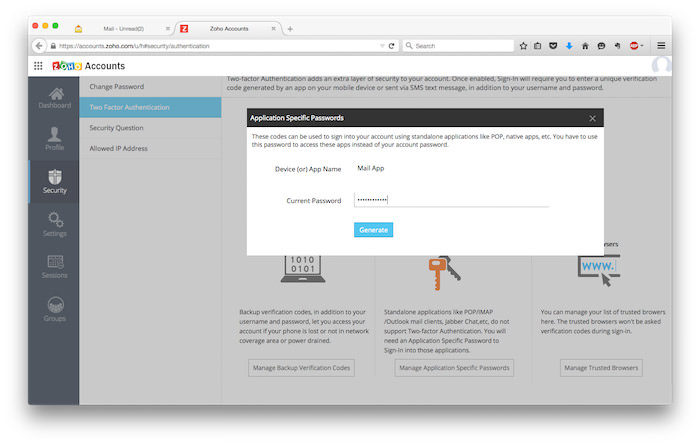Close the Application Specific Passwords dialog
Viewport: 700px width, 445px height.
click(592, 118)
